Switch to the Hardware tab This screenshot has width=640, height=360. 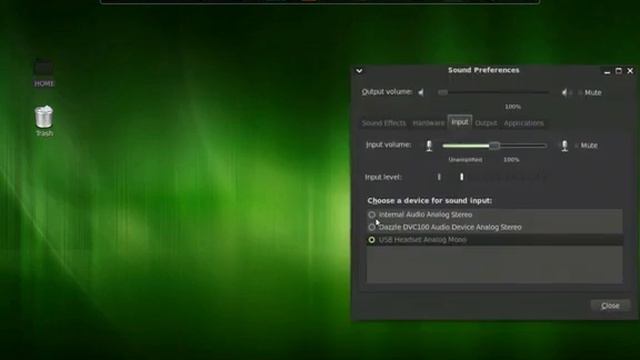pos(428,123)
